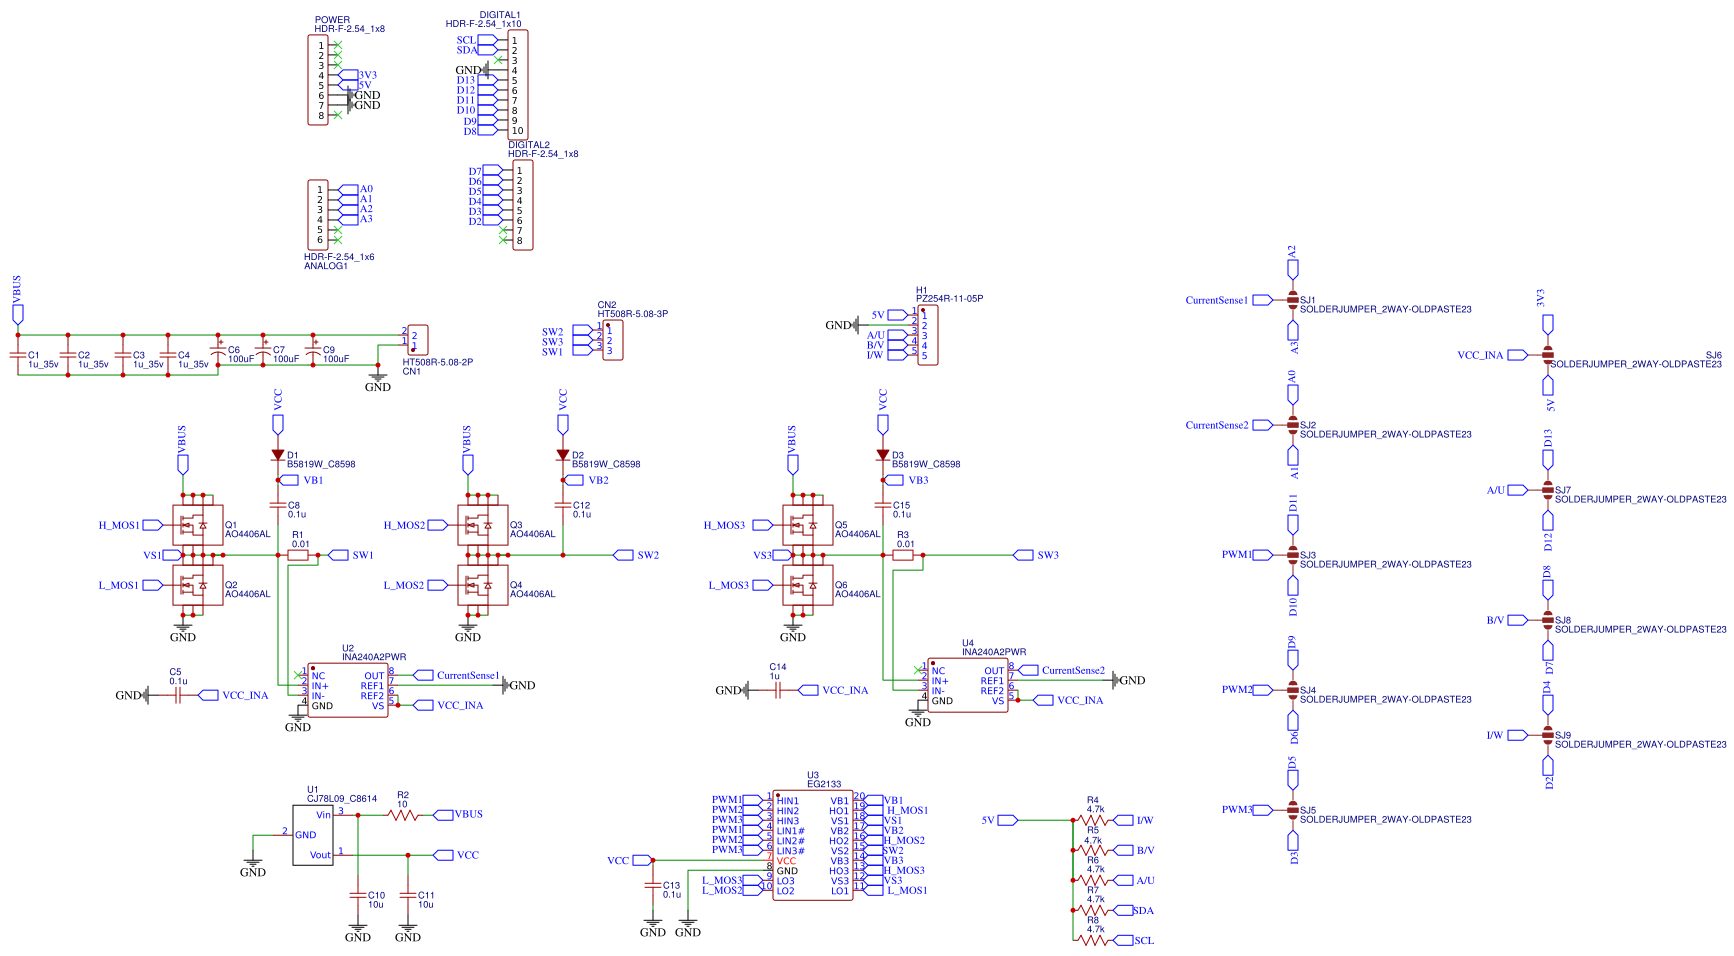The height and width of the screenshot is (956, 1734).
Task: Click the 'EG2133' part name text
Action: point(824,785)
